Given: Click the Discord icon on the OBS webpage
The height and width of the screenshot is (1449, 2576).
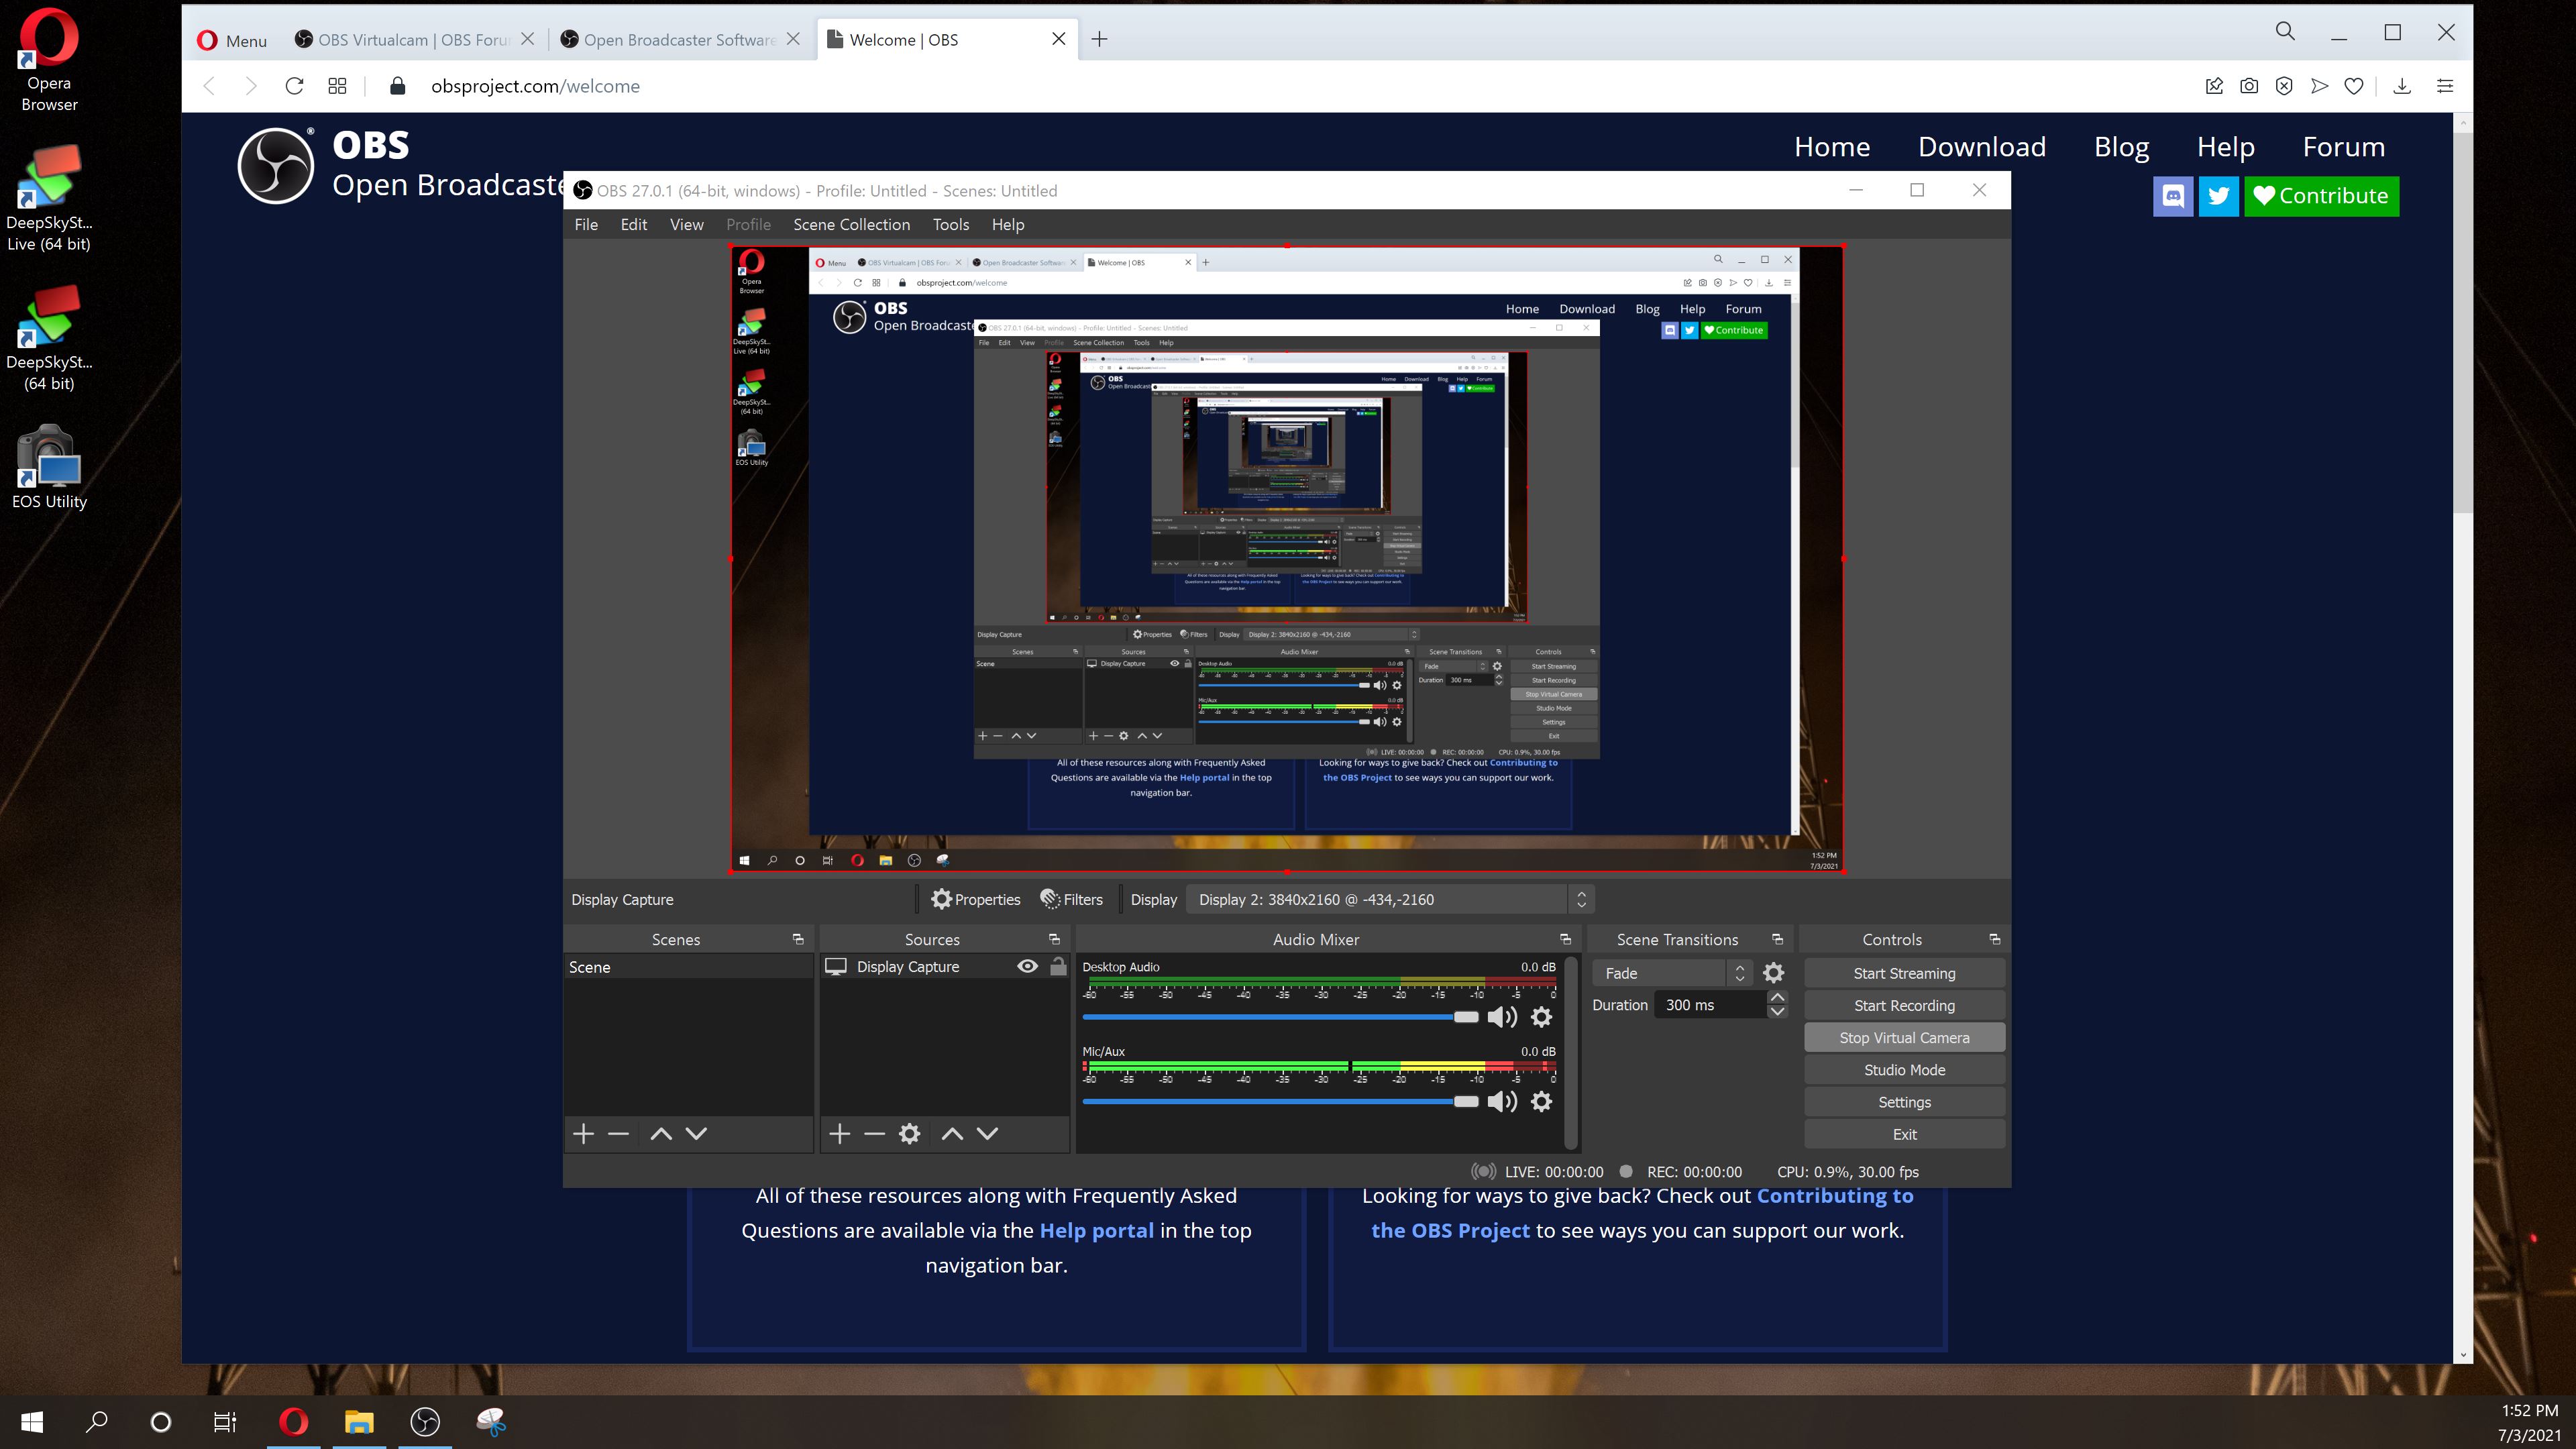Looking at the screenshot, I should pyautogui.click(x=2173, y=196).
